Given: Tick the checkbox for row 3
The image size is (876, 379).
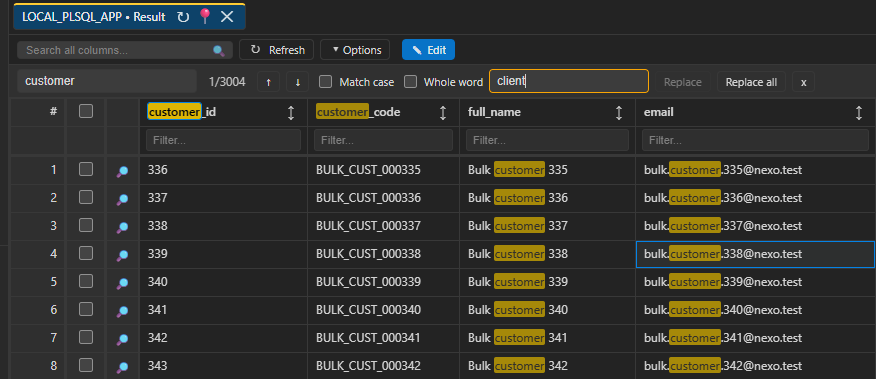Looking at the screenshot, I should pos(86,225).
